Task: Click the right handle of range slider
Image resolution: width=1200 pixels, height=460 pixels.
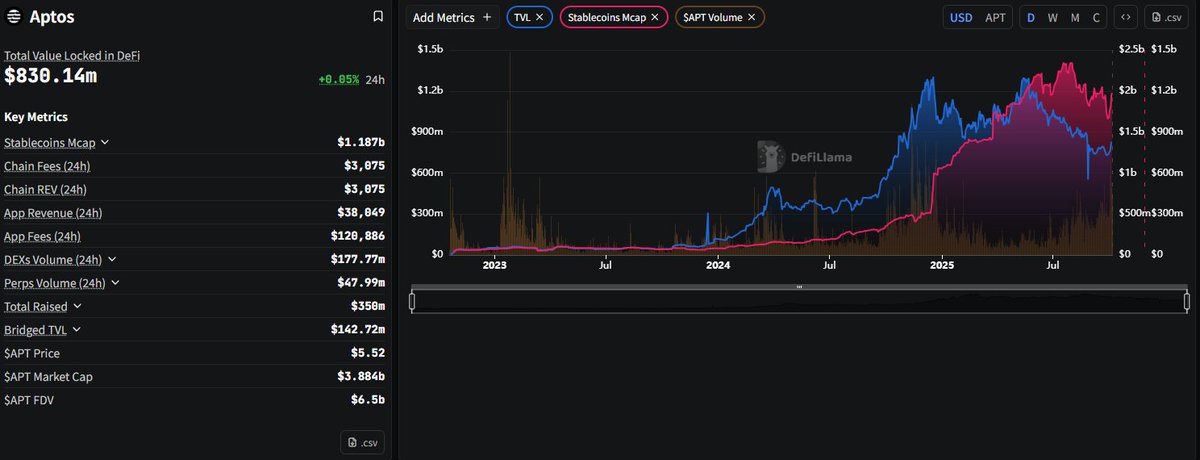Action: pos(1185,300)
